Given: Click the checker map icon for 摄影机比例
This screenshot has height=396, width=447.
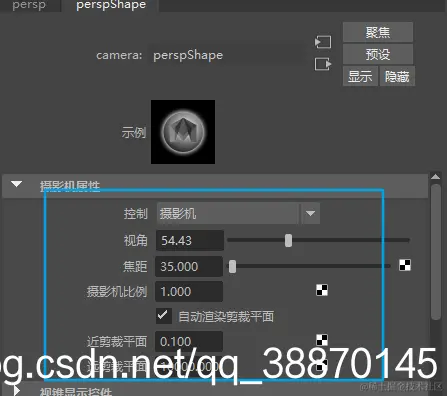Looking at the screenshot, I should click(x=322, y=290).
